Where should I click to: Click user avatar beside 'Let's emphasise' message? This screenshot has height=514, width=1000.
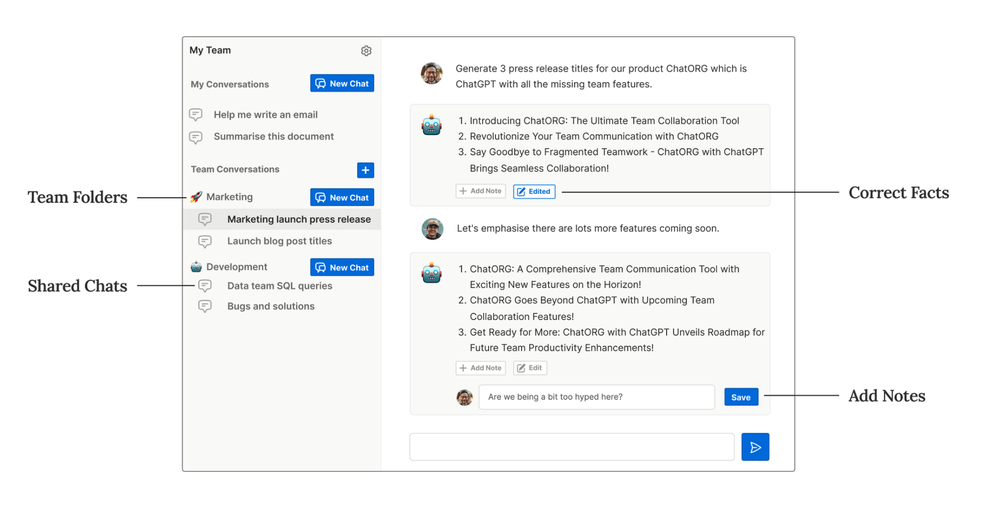pyautogui.click(x=432, y=228)
